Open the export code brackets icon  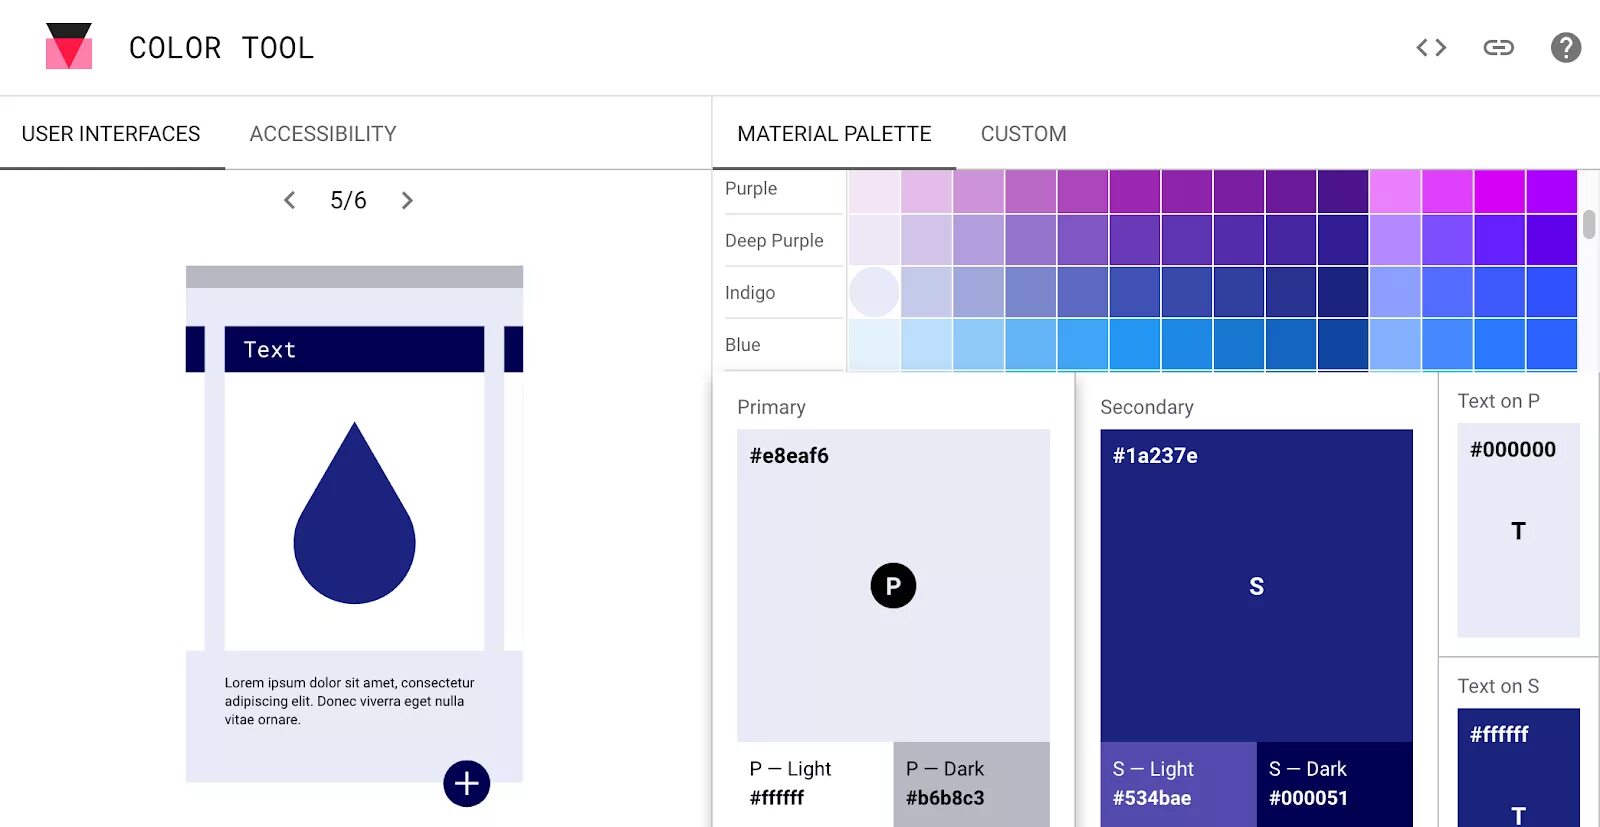pos(1431,47)
